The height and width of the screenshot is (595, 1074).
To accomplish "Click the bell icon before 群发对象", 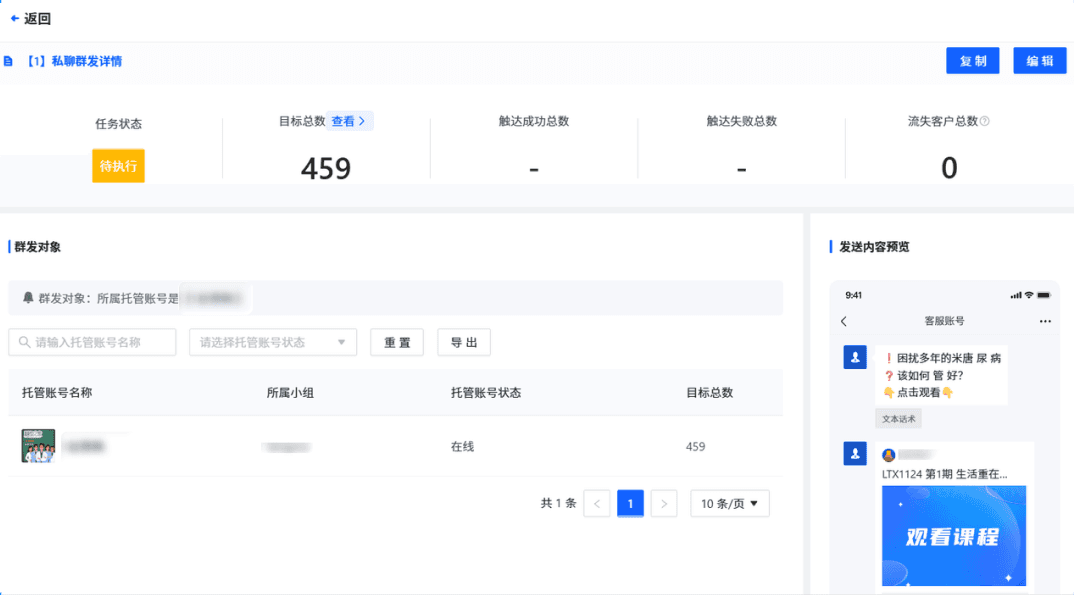I will 28,298.
